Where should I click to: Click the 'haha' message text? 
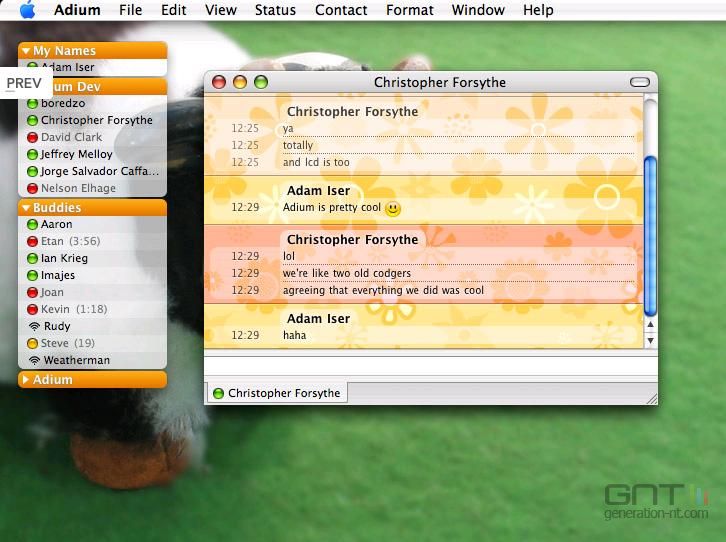[x=294, y=335]
